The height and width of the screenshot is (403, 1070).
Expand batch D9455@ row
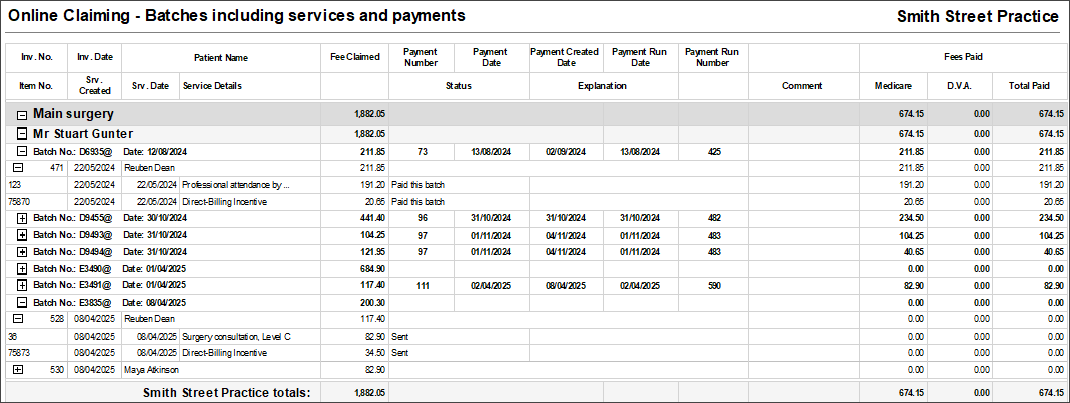pos(22,218)
